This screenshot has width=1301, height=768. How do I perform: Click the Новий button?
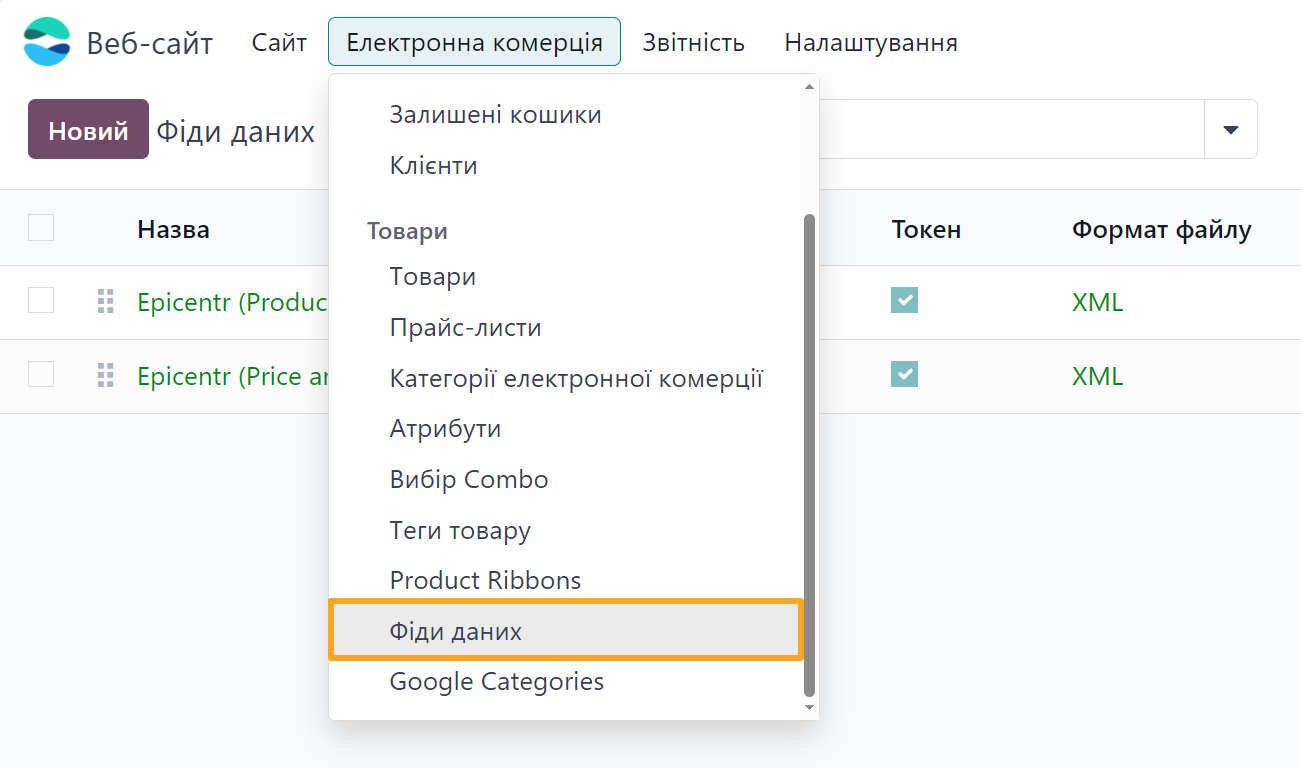(x=88, y=129)
